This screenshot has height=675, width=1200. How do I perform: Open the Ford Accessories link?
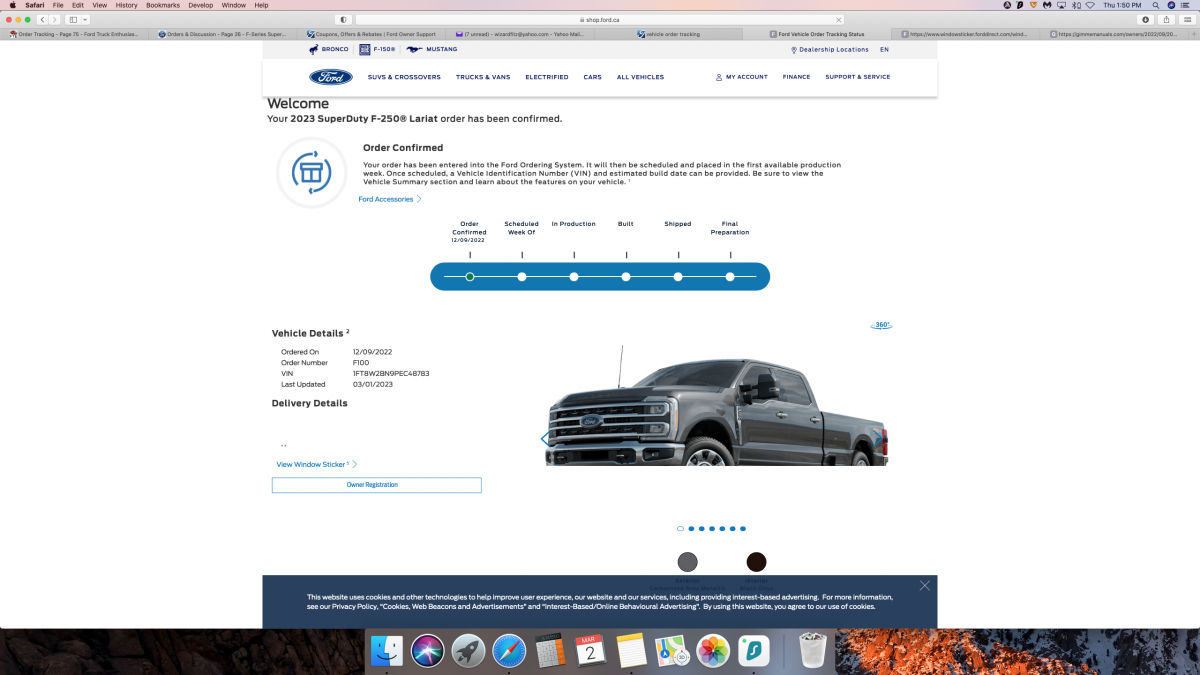point(390,199)
